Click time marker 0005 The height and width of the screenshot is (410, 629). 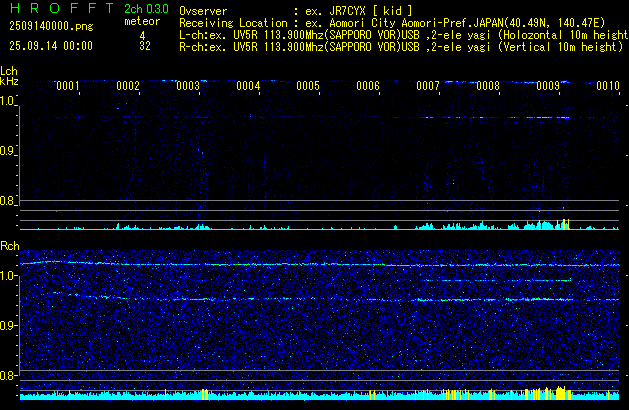pos(308,86)
